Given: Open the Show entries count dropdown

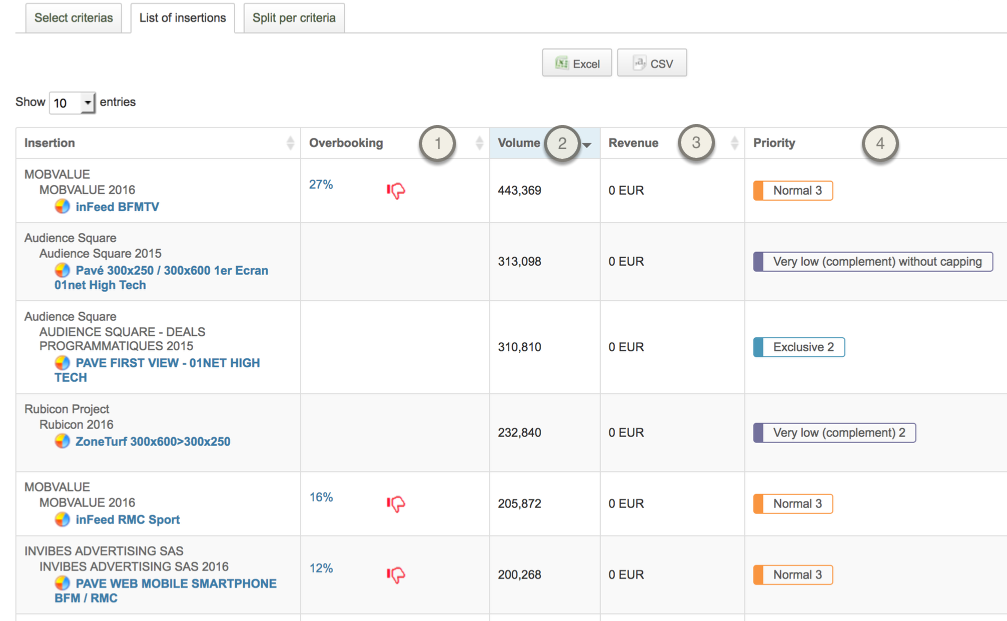Looking at the screenshot, I should point(72,103).
